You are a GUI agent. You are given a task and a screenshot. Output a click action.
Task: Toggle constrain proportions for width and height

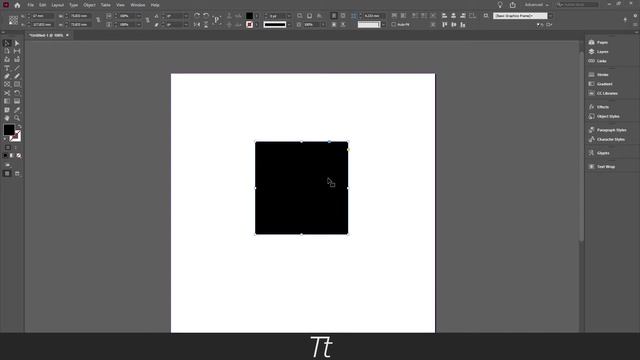tap(98, 20)
